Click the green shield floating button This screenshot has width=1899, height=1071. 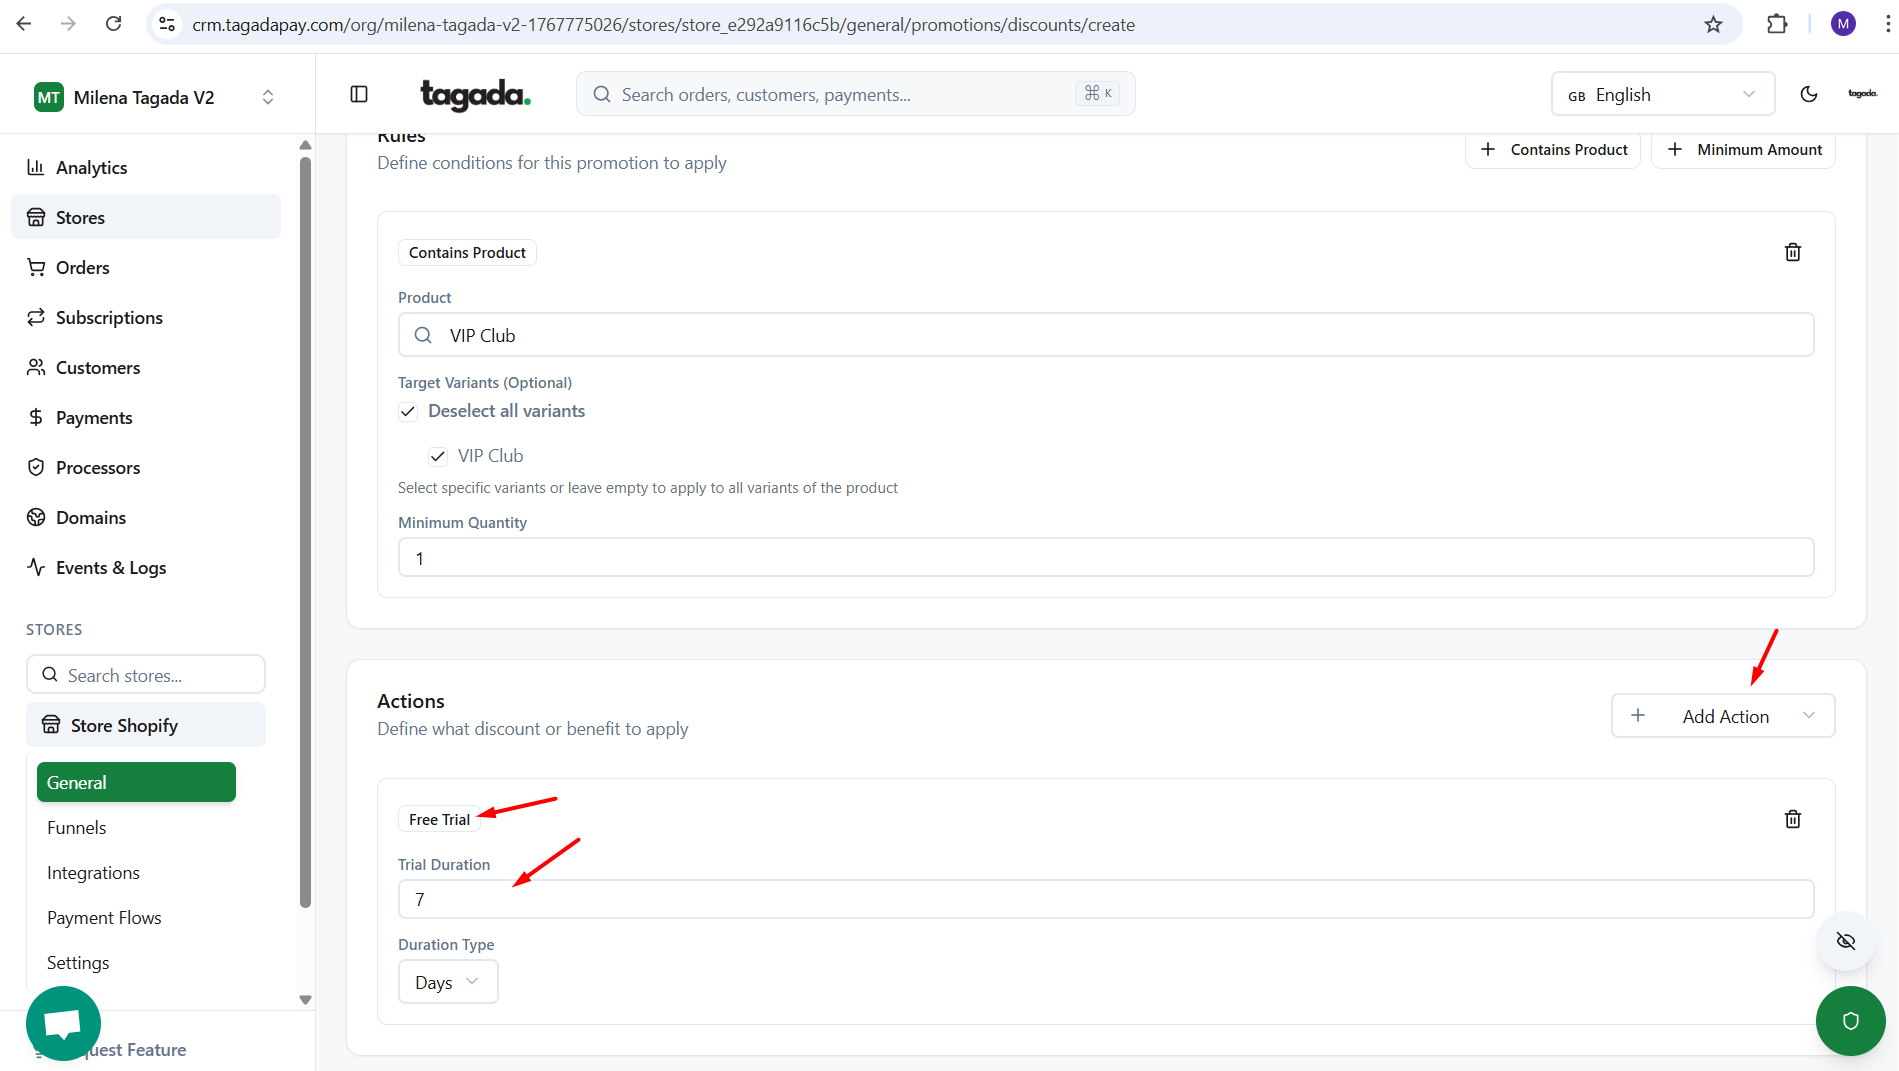click(x=1849, y=1020)
